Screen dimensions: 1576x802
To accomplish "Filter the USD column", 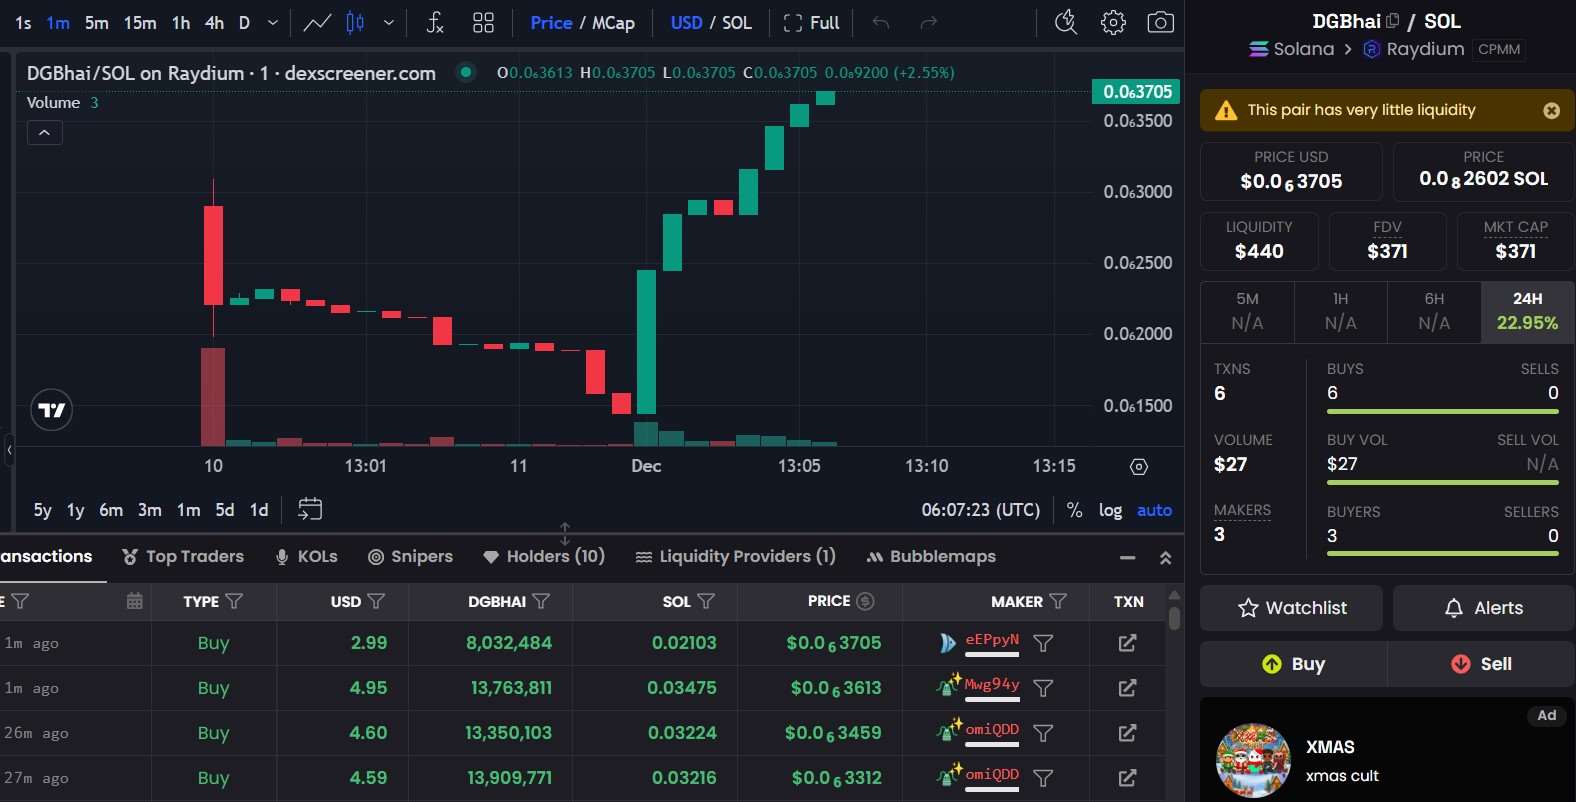I will tap(376, 601).
